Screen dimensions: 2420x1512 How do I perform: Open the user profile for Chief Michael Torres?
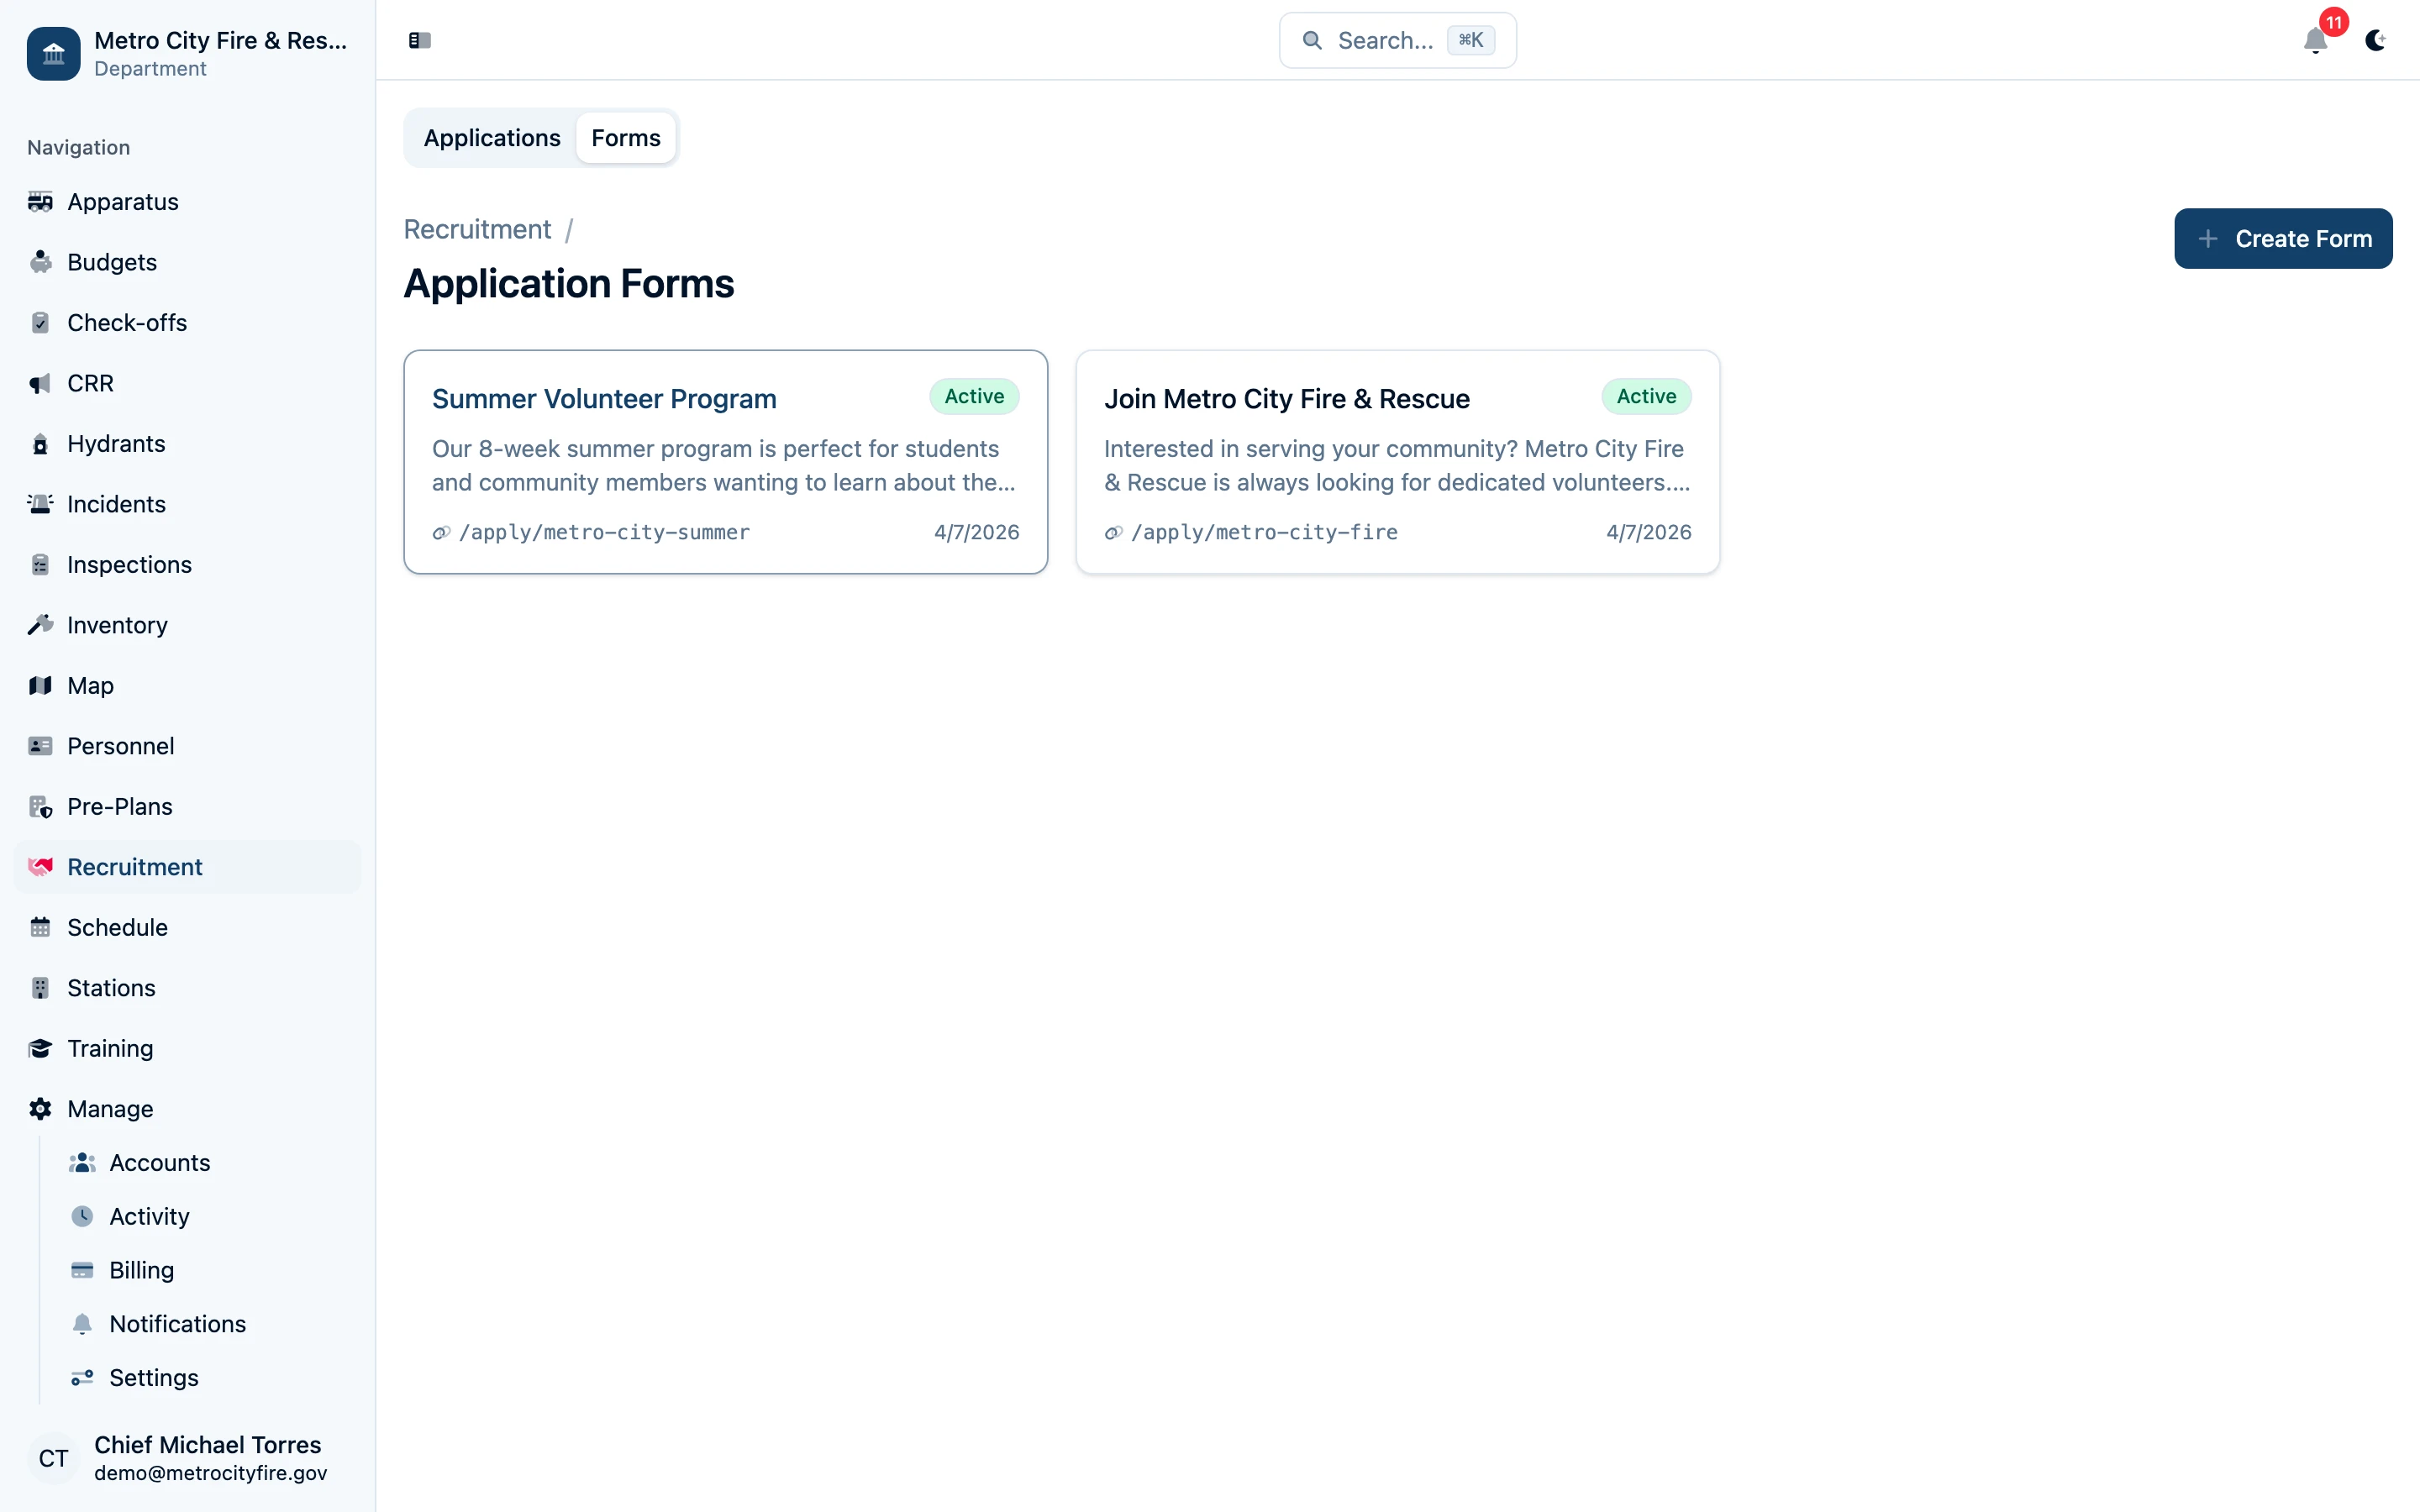tap(185, 1458)
